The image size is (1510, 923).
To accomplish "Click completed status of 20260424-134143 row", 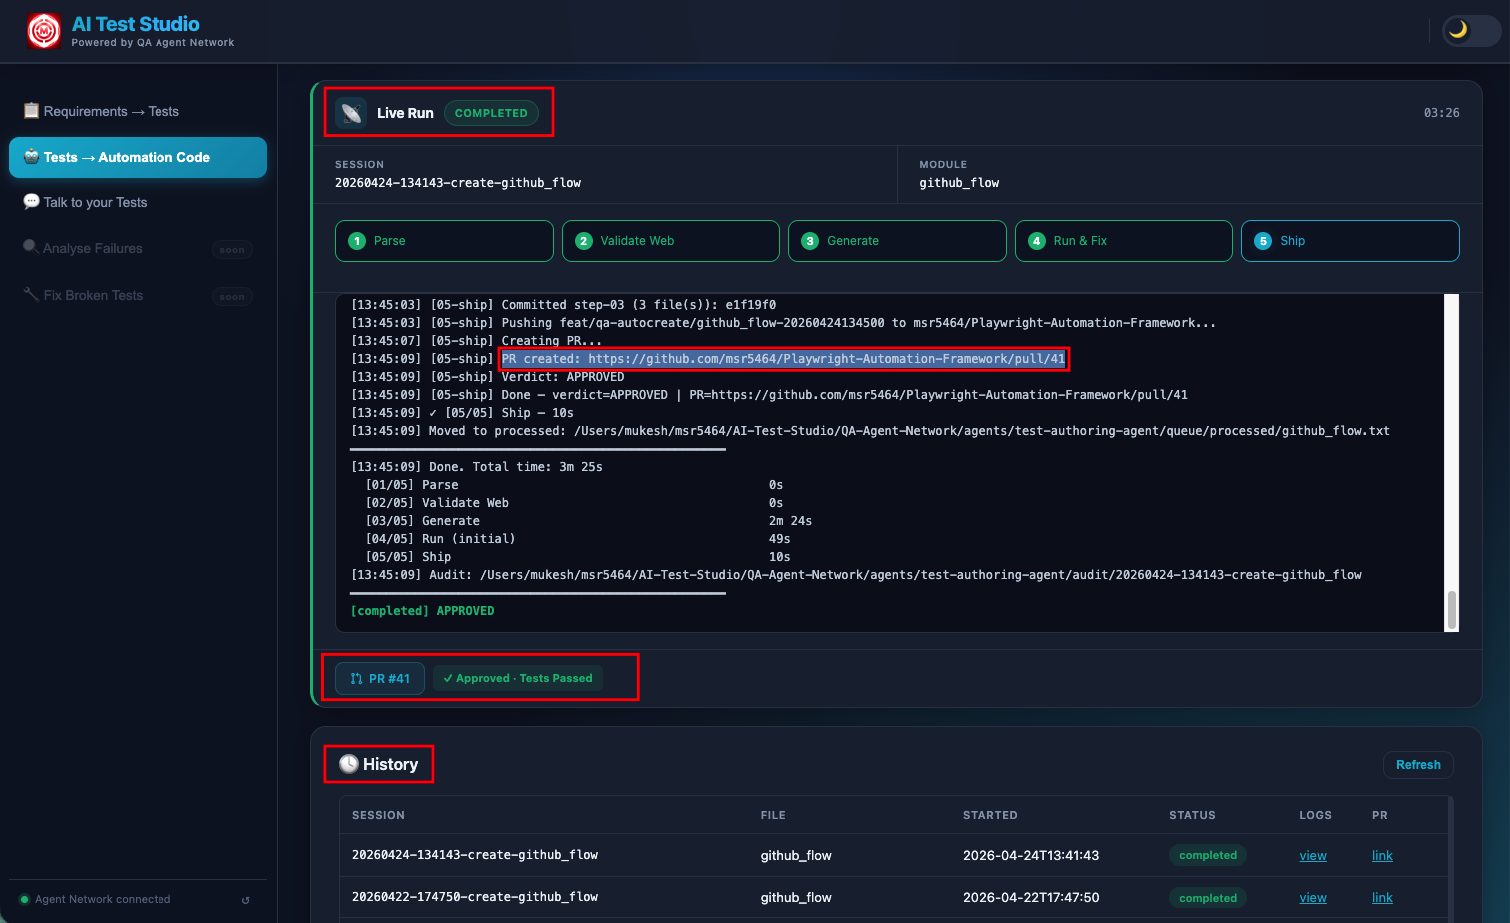I will pos(1208,855).
